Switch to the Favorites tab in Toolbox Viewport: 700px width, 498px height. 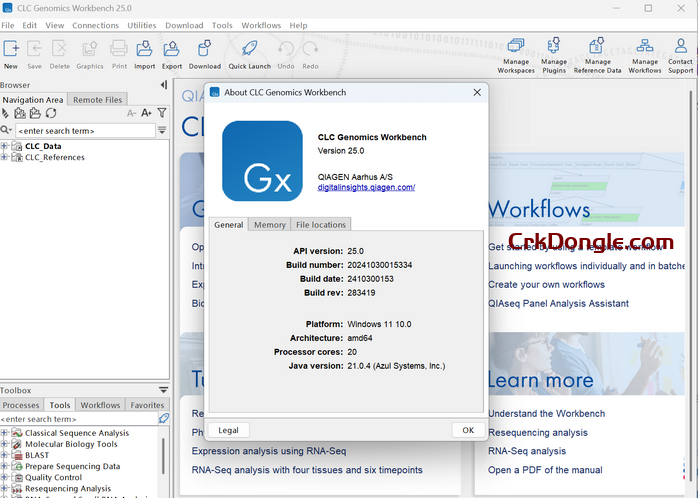click(147, 405)
